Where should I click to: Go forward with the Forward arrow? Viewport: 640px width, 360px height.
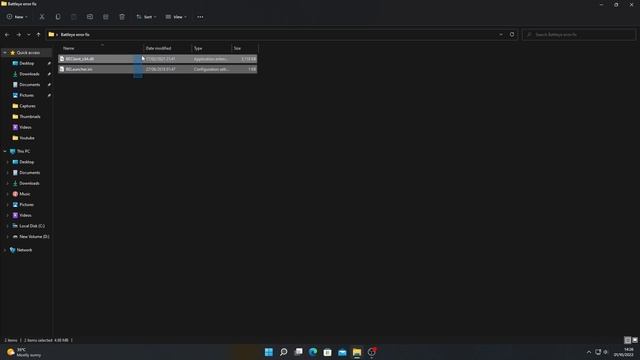(18, 35)
